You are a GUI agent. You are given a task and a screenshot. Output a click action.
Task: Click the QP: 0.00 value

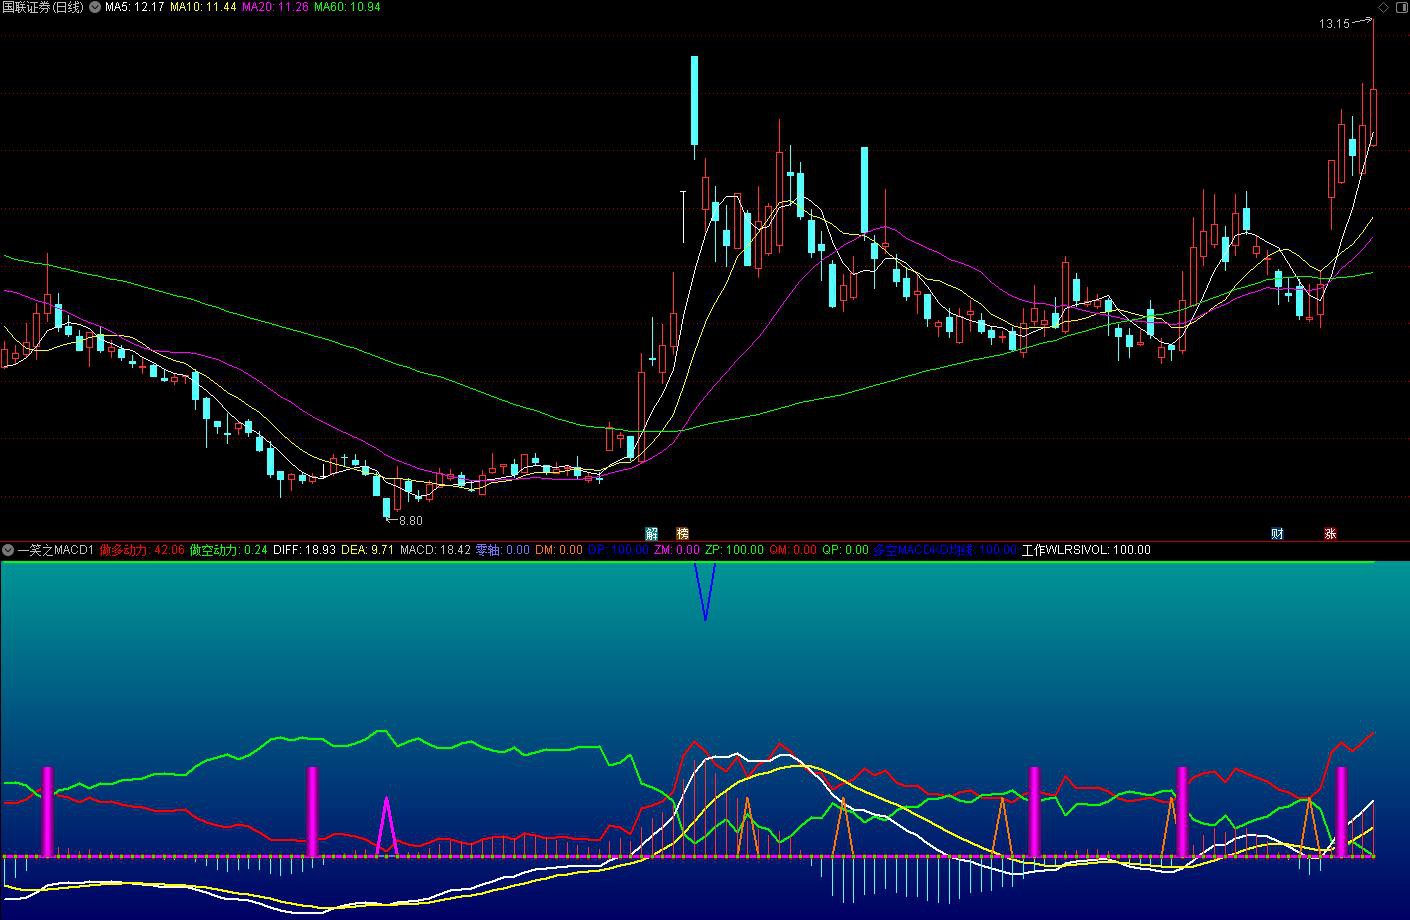tap(846, 550)
